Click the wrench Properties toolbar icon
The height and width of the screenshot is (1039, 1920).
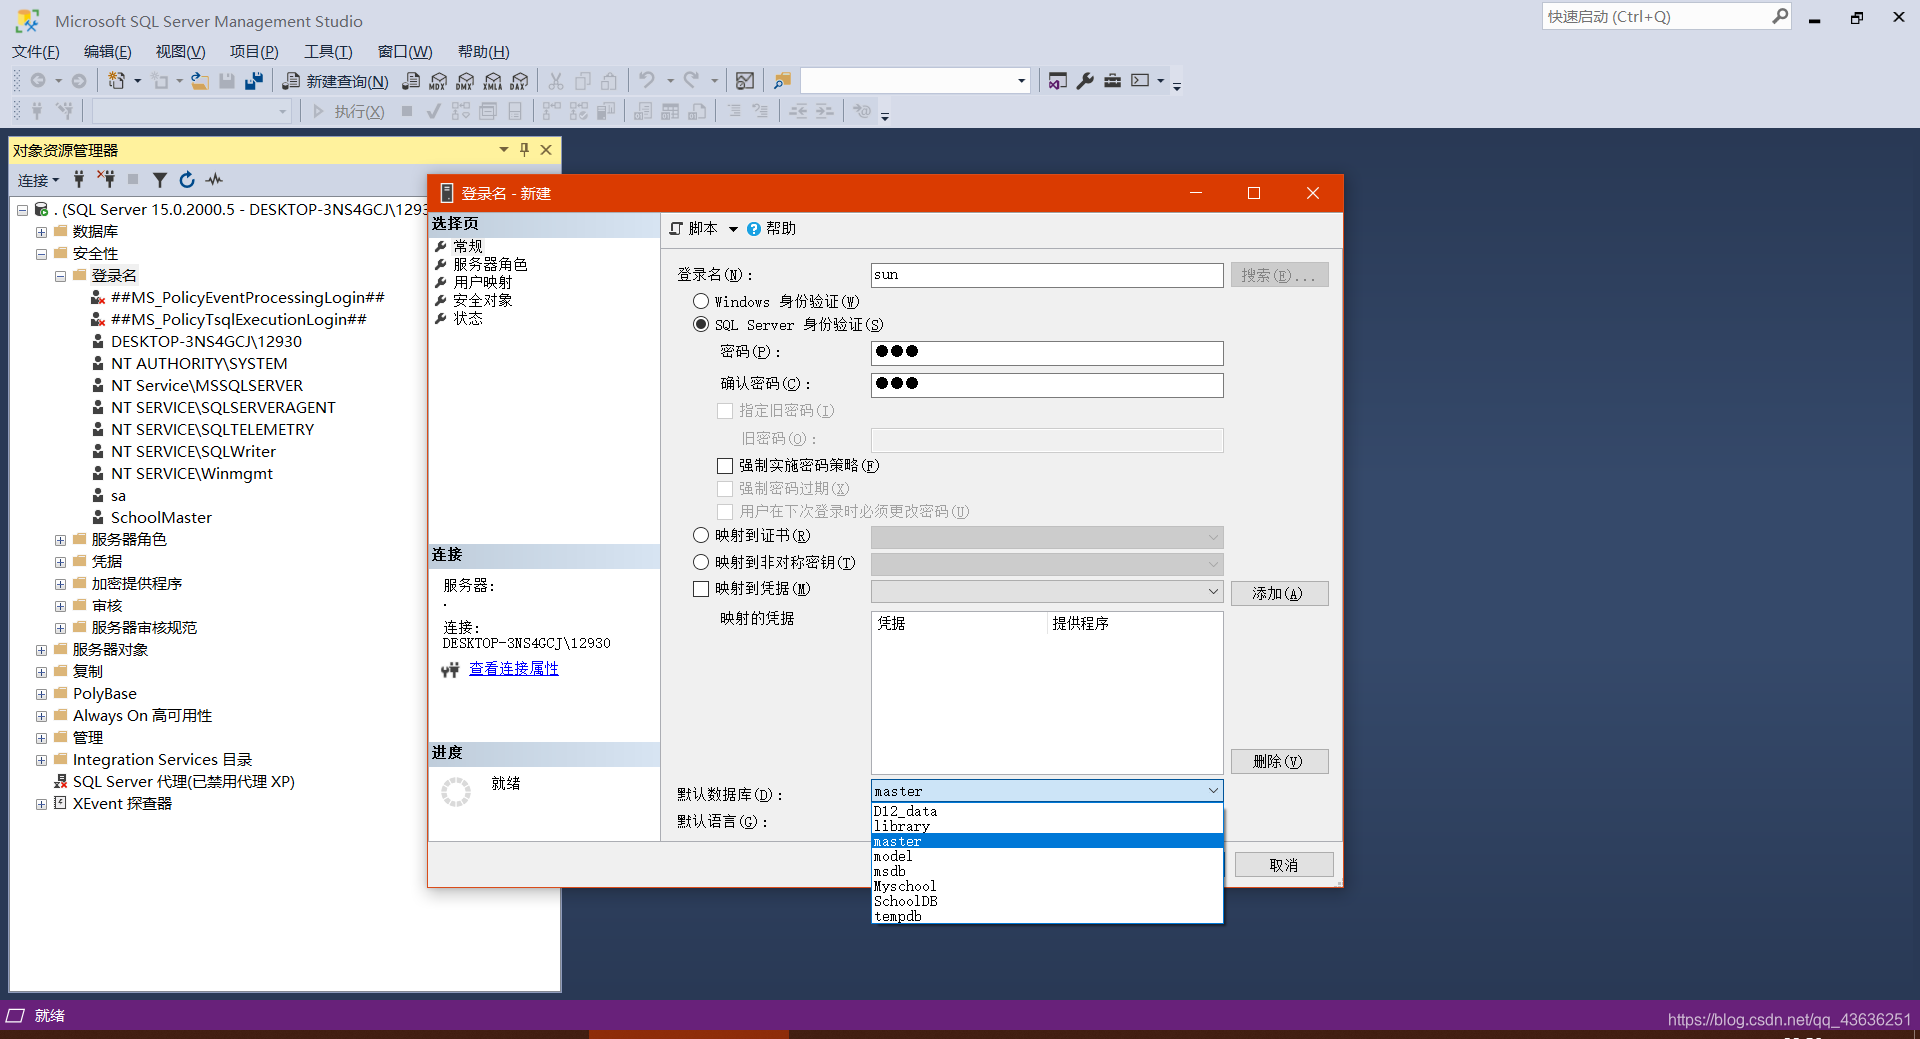[x=1085, y=81]
